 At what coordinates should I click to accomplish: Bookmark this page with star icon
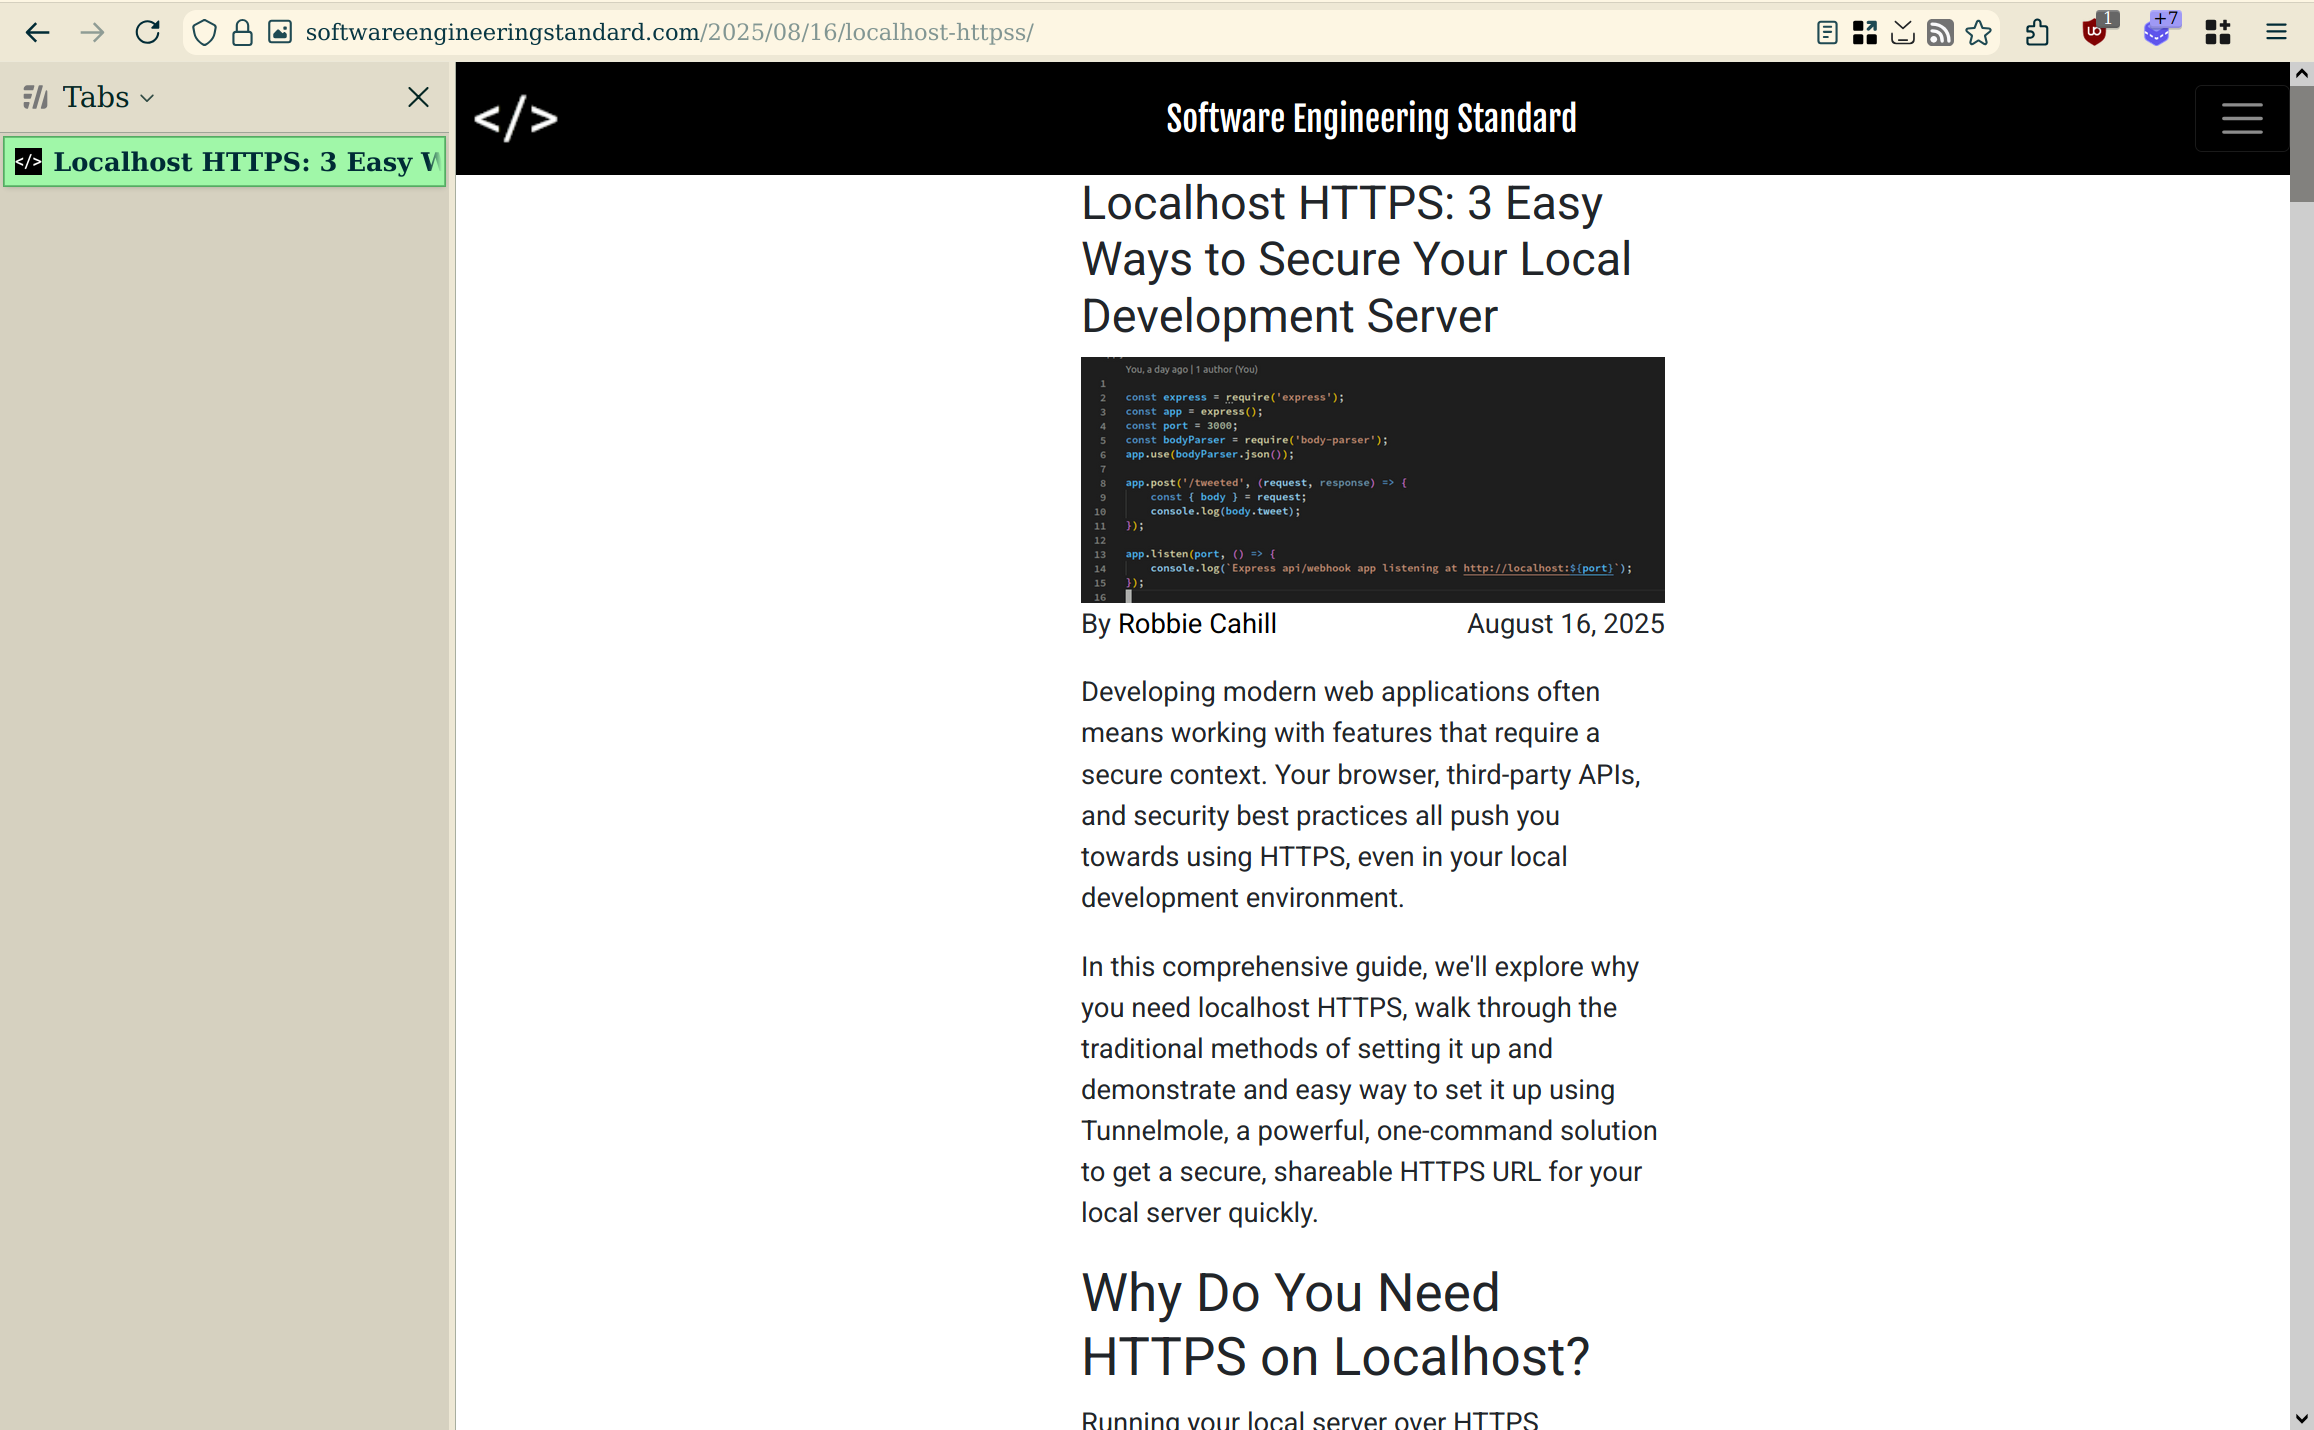point(1978,33)
